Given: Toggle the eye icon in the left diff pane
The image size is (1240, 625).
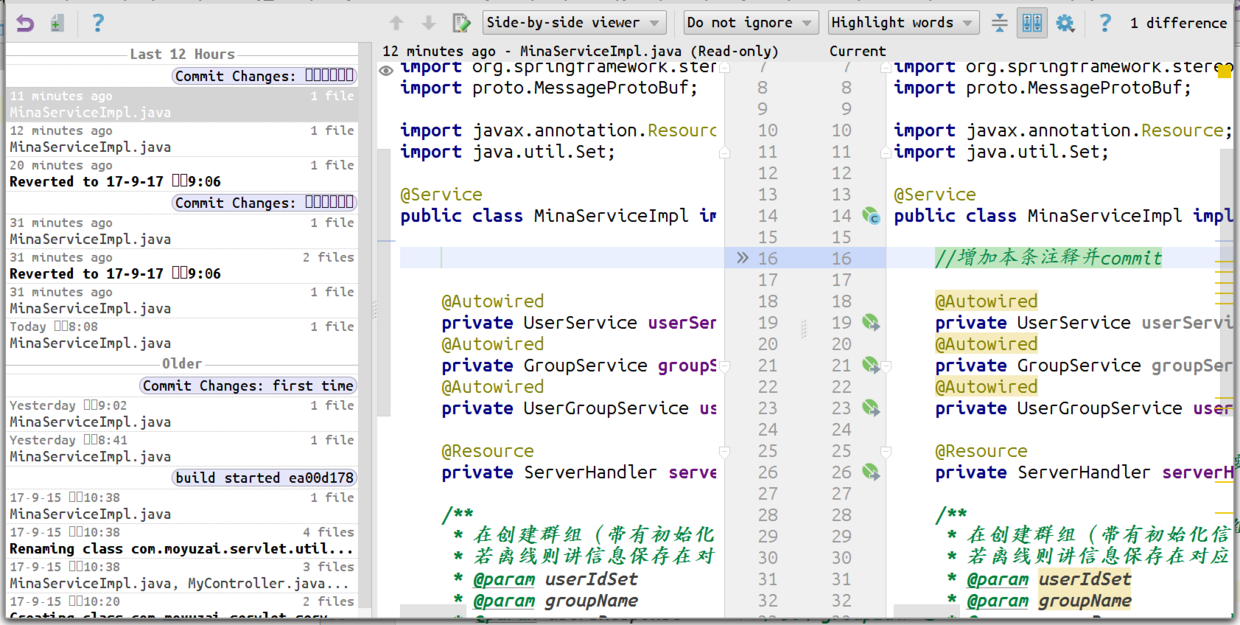Looking at the screenshot, I should click(386, 70).
